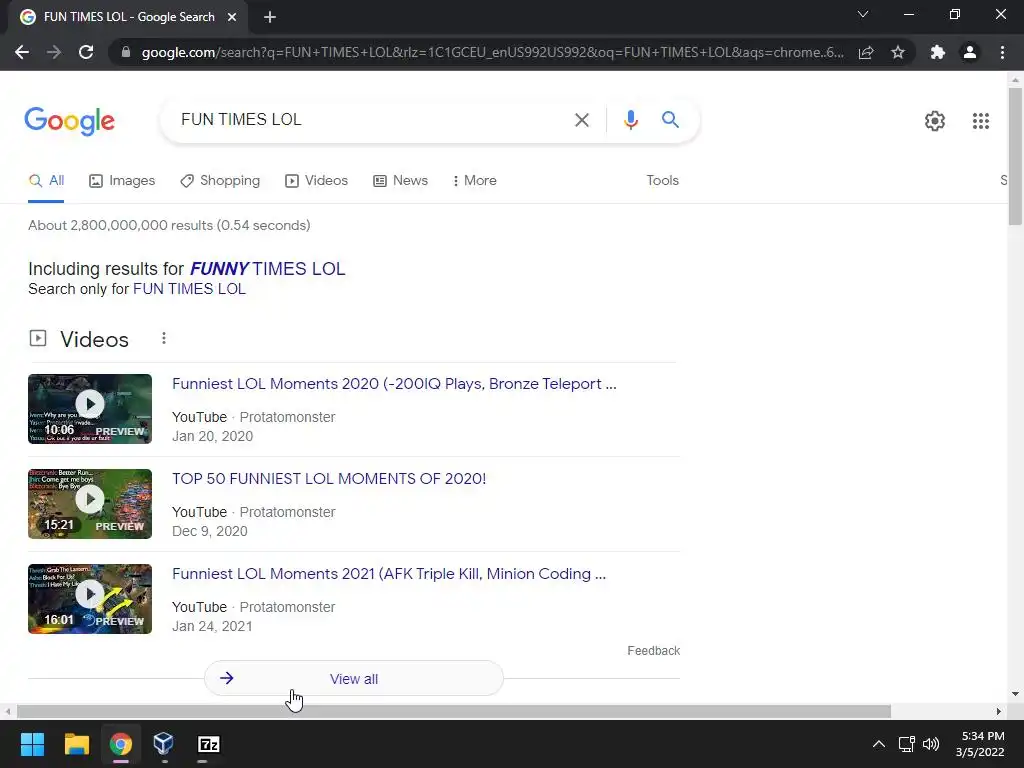Viewport: 1024px width, 768px height.
Task: Open the Windows Start menu
Action: [x=32, y=744]
